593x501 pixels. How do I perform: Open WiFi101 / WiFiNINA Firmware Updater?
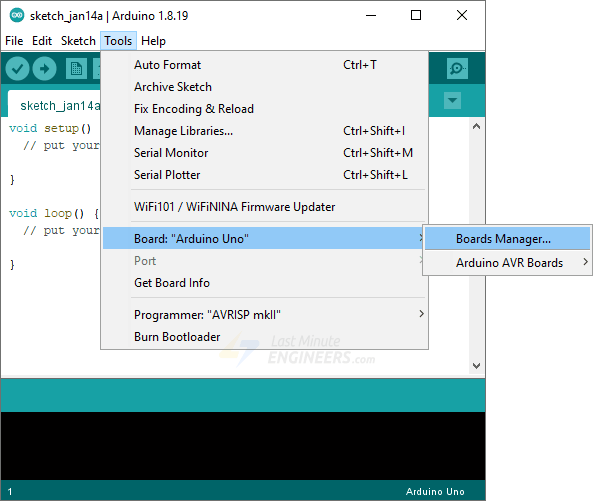[x=265, y=207]
